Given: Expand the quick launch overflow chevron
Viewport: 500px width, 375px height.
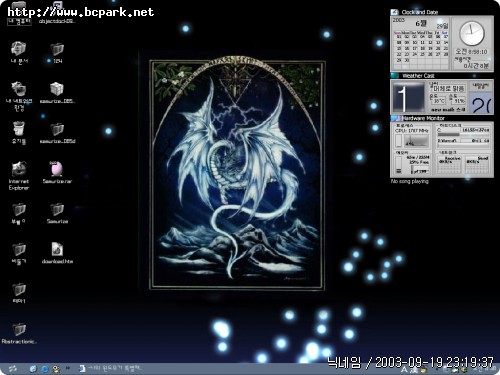Looking at the screenshot, I should [68, 368].
